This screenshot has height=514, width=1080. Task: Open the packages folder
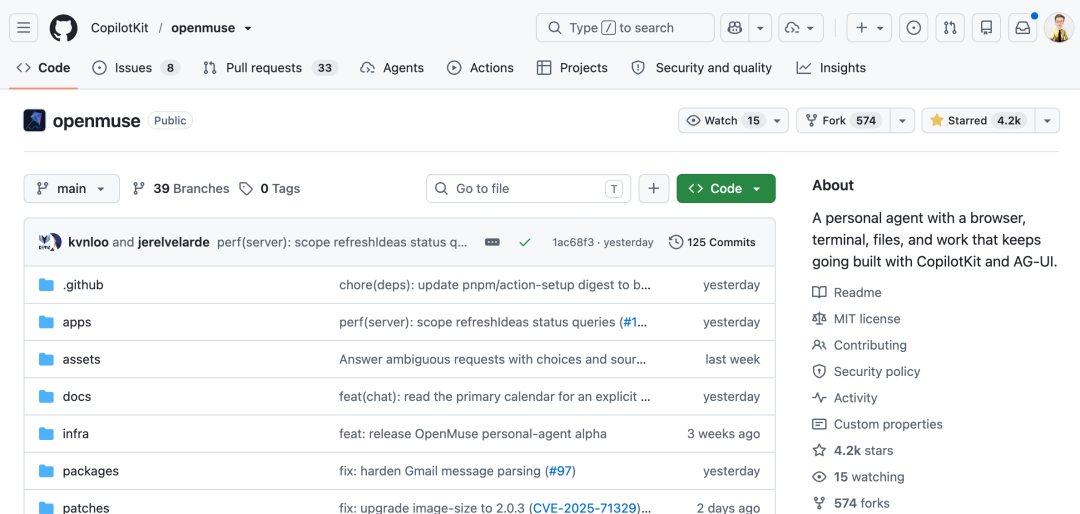[90, 471]
